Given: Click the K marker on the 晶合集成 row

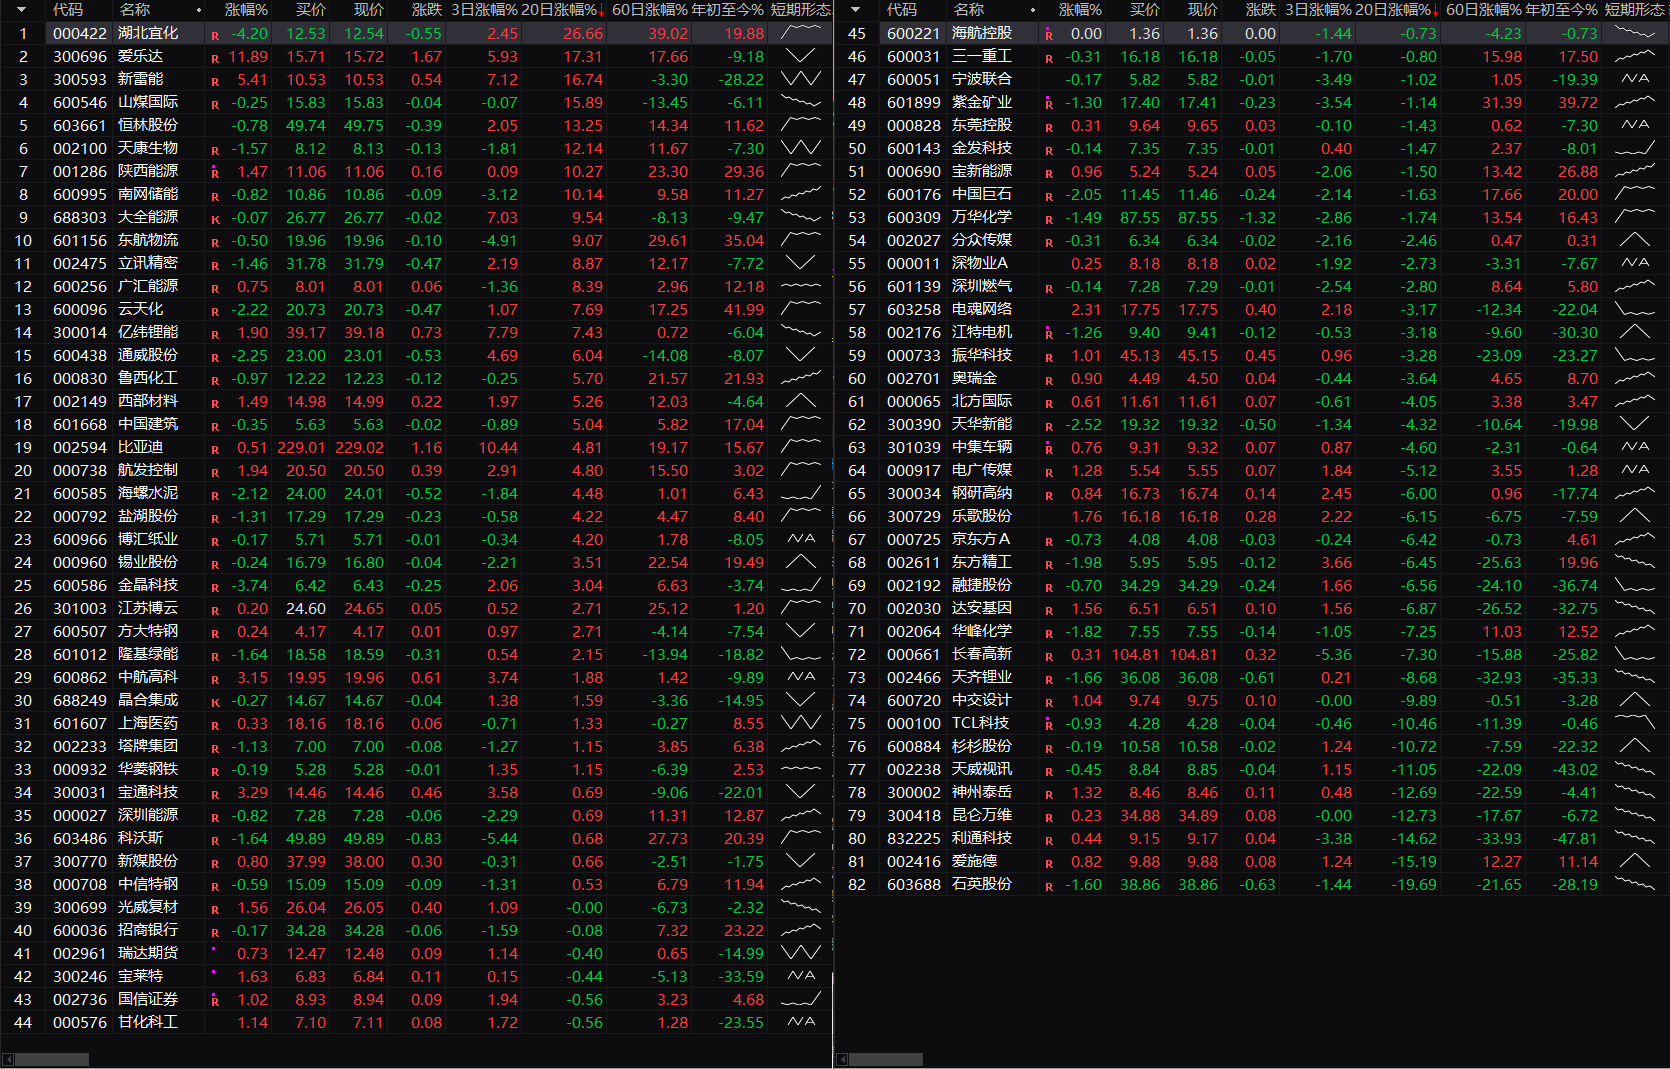Looking at the screenshot, I should point(214,702).
